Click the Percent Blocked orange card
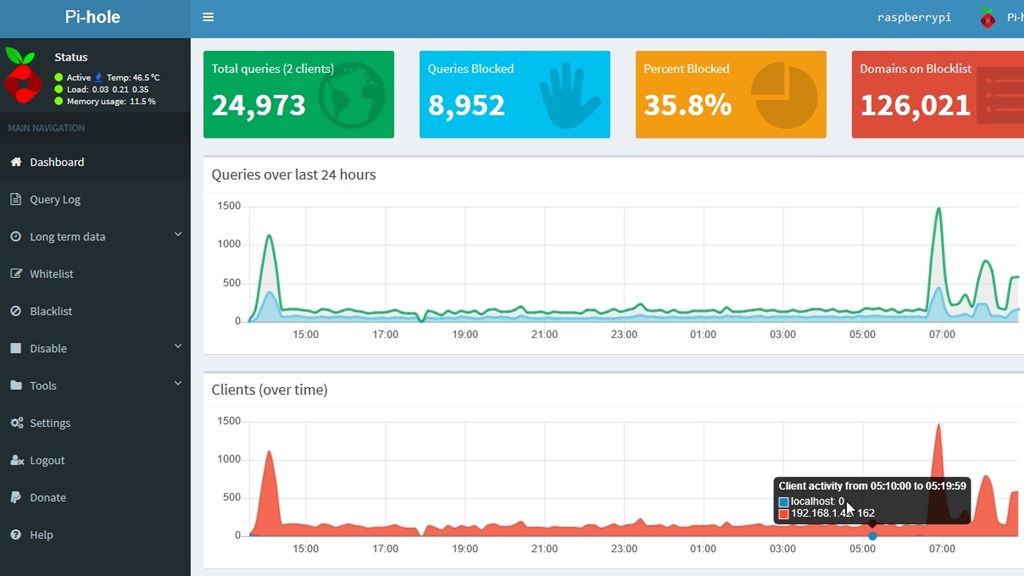The image size is (1024, 576). pos(730,94)
